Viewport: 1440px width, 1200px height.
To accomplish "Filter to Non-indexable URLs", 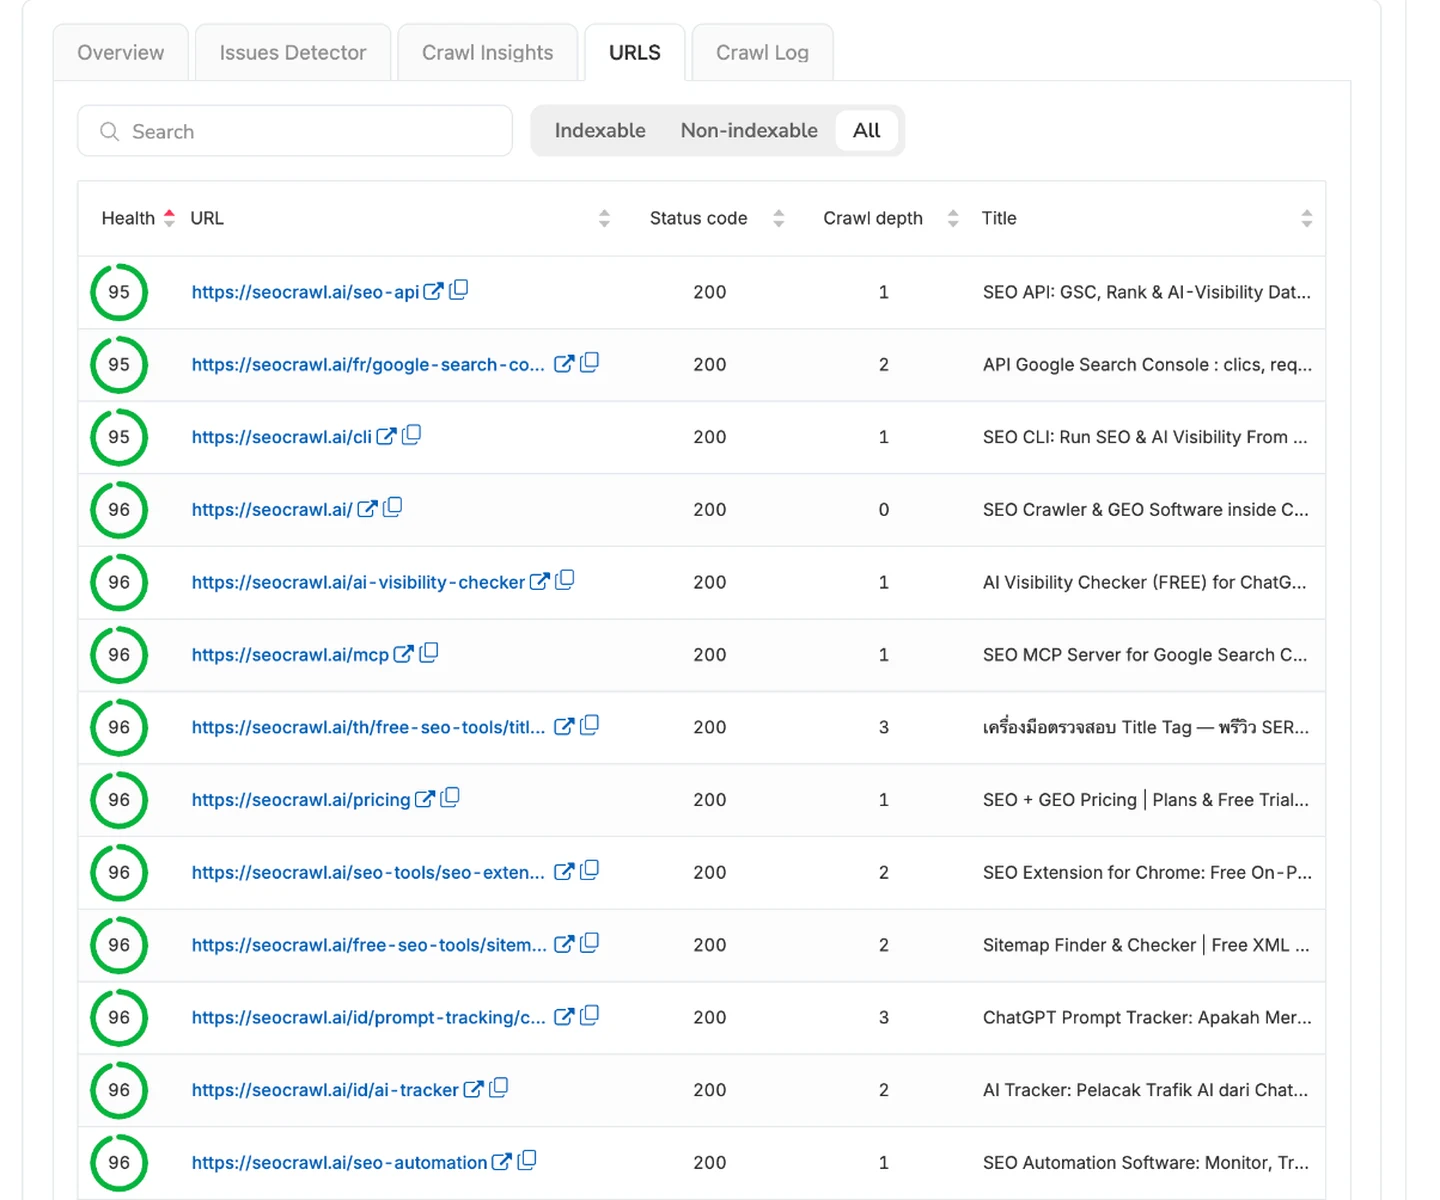I will [x=749, y=130].
